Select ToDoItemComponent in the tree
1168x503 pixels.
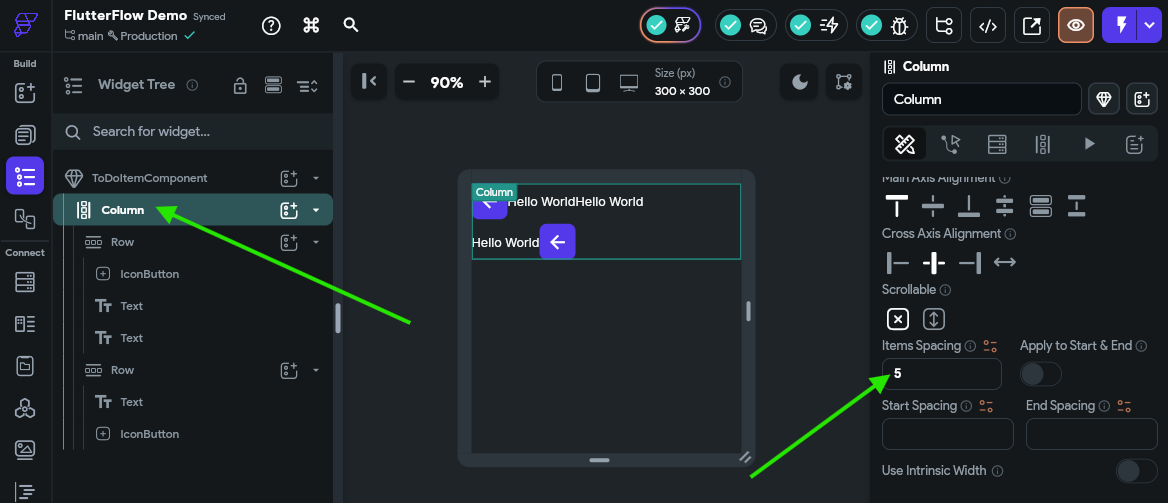(150, 178)
